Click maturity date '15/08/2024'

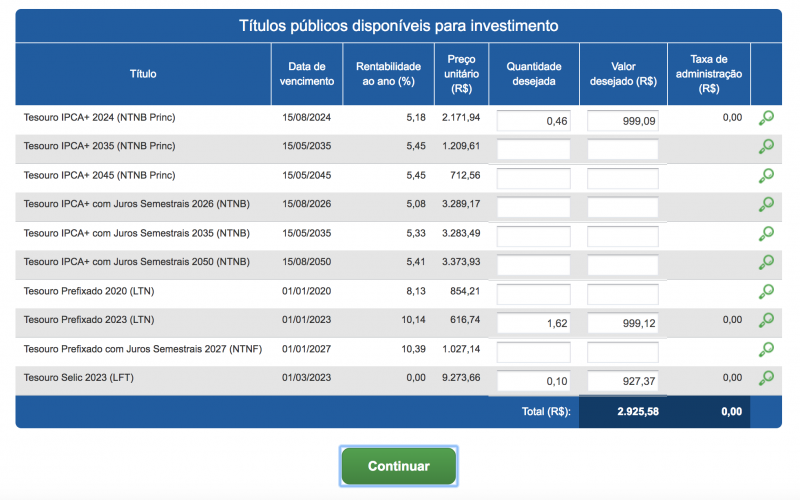(x=307, y=117)
